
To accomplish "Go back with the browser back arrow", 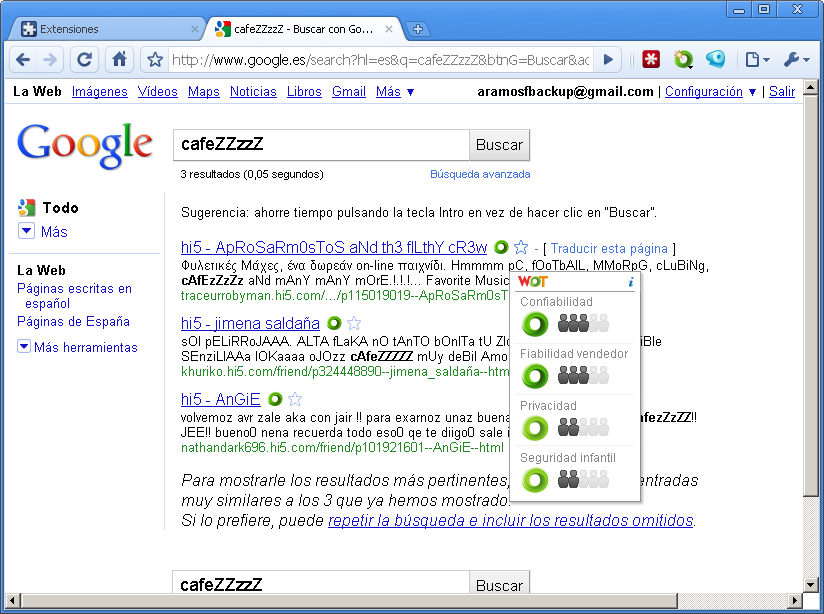I will tap(23, 60).
